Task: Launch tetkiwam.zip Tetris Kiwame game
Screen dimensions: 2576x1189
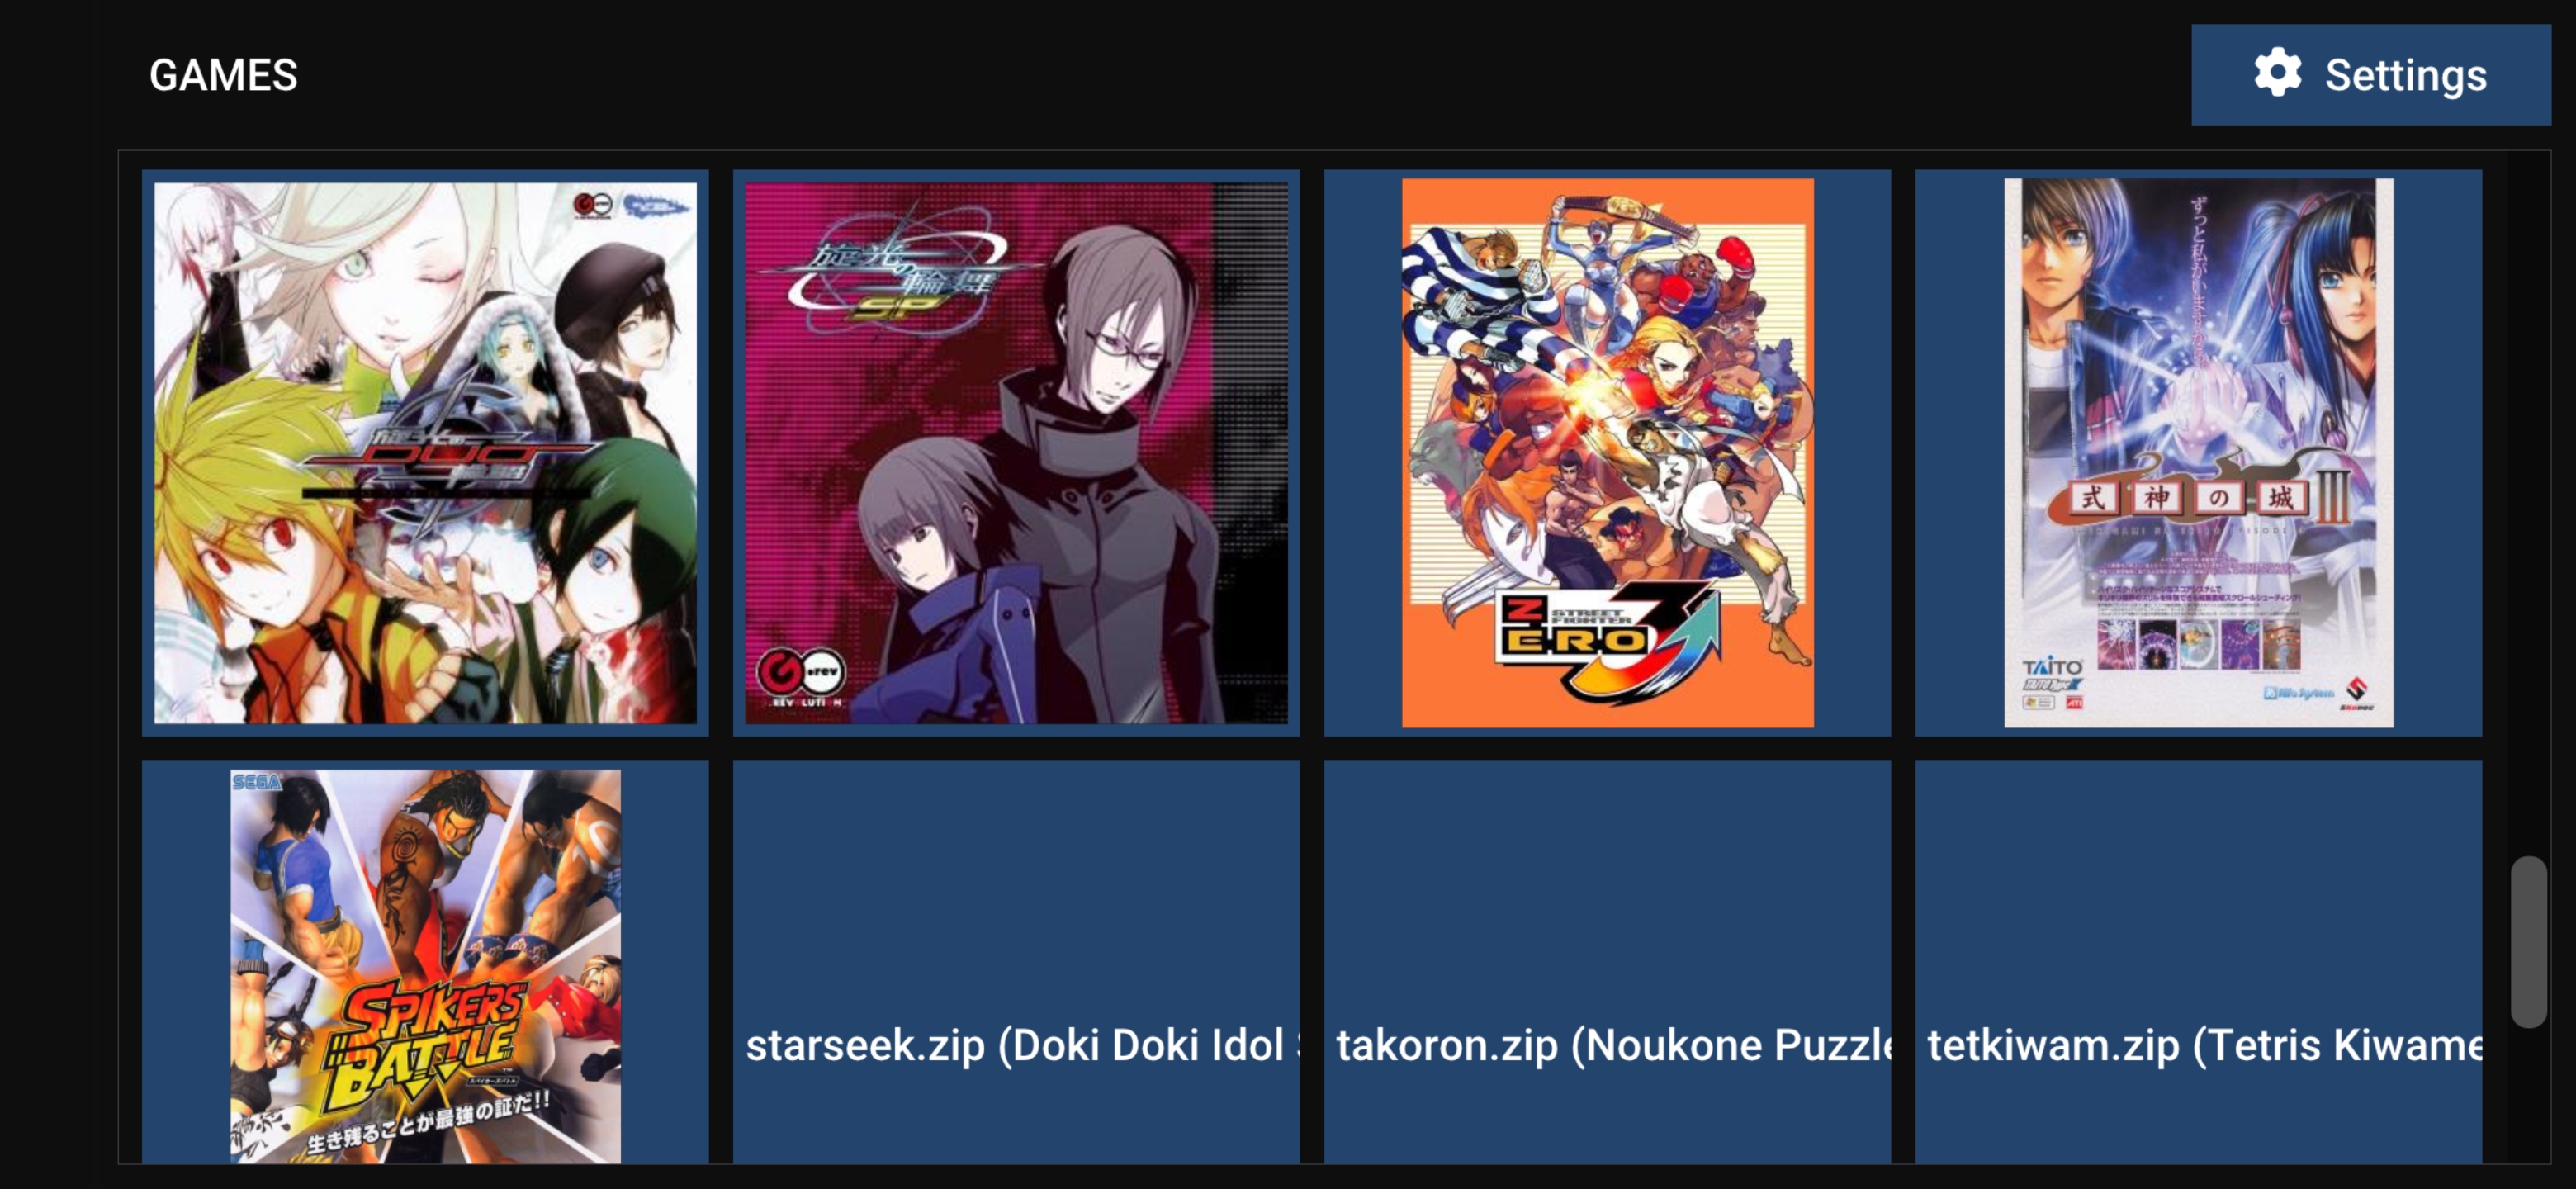Action: [2198, 962]
